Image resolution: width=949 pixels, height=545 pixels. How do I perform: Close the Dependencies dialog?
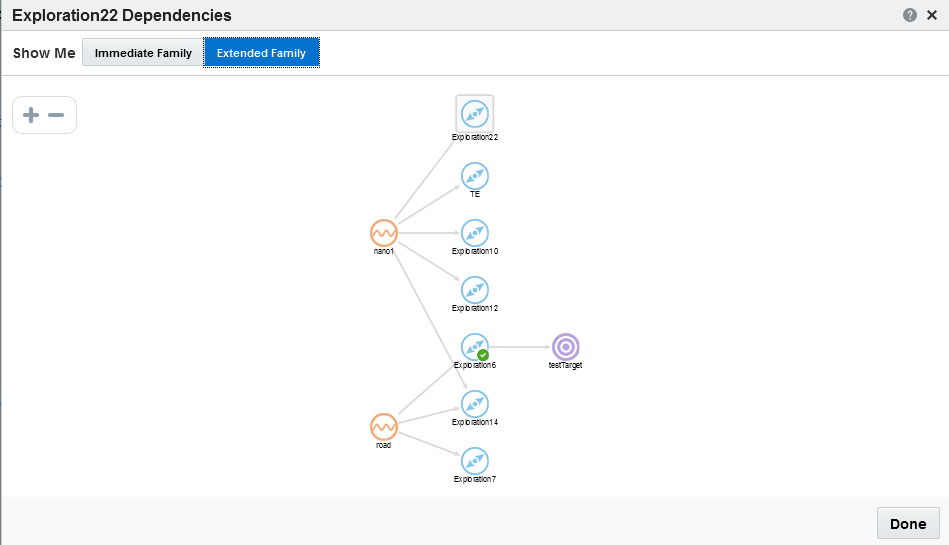coord(932,15)
